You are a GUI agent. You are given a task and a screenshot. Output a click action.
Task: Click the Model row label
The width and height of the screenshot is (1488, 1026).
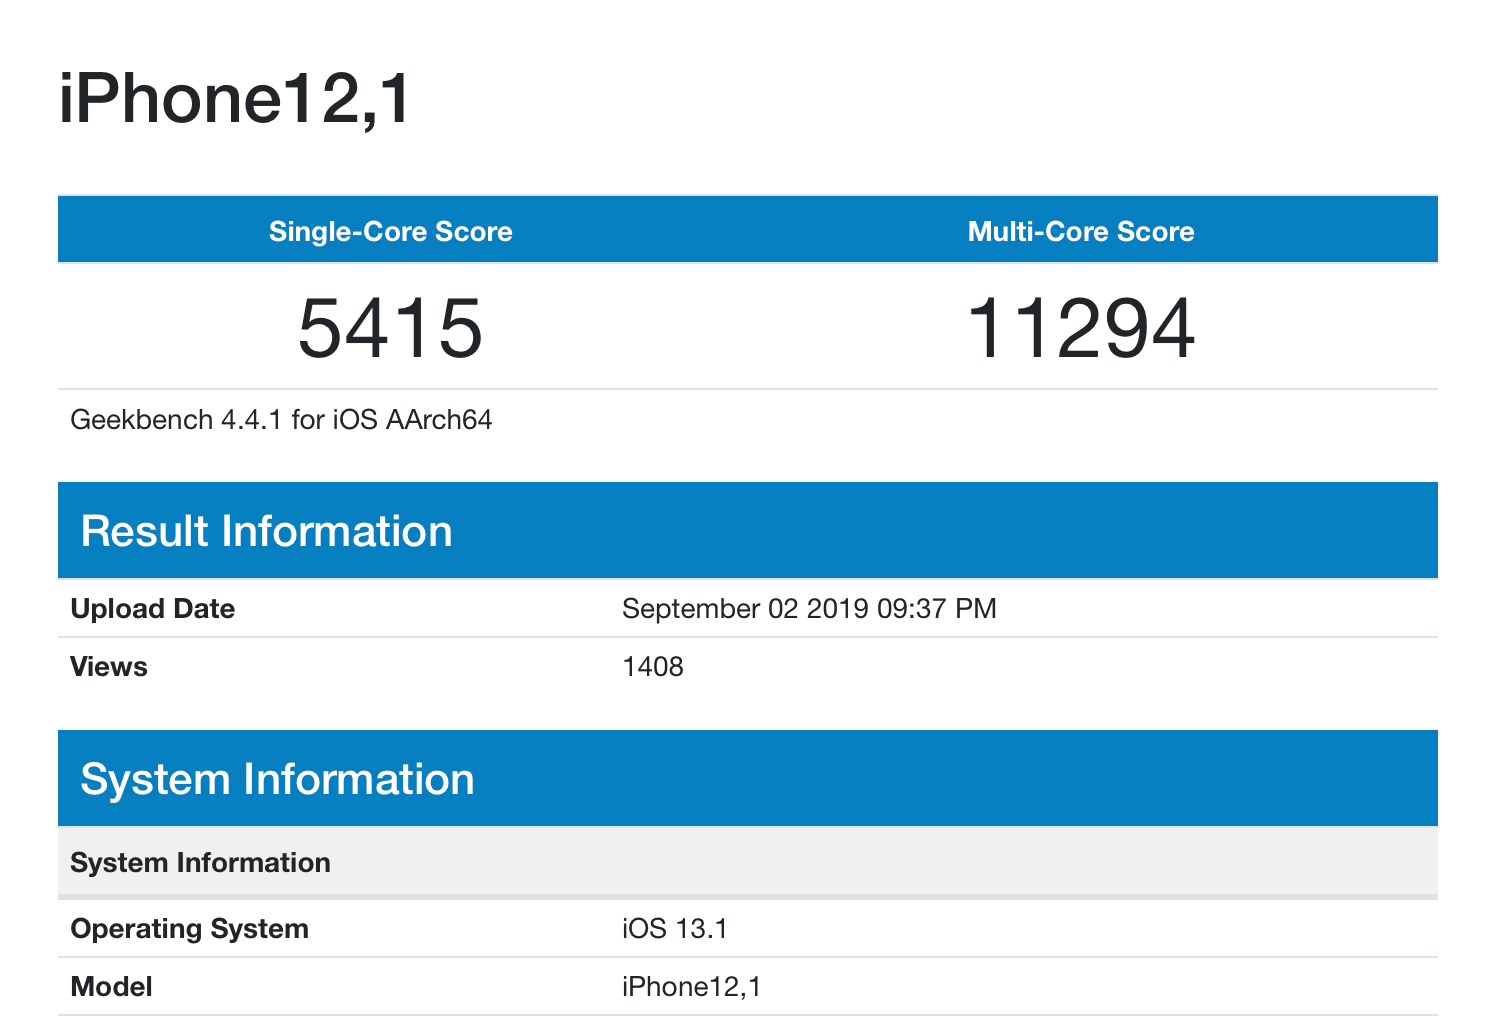click(110, 986)
